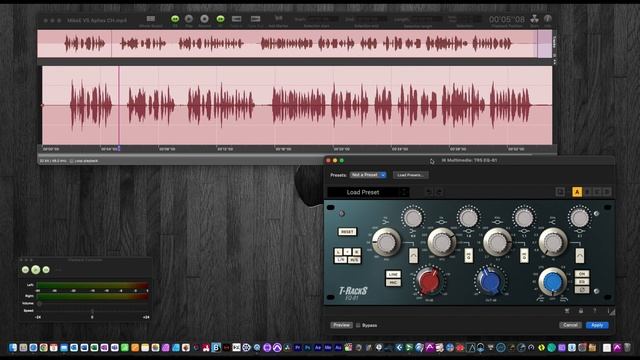Click play in the transport window
The image size is (640, 360).
pyautogui.click(x=36, y=269)
